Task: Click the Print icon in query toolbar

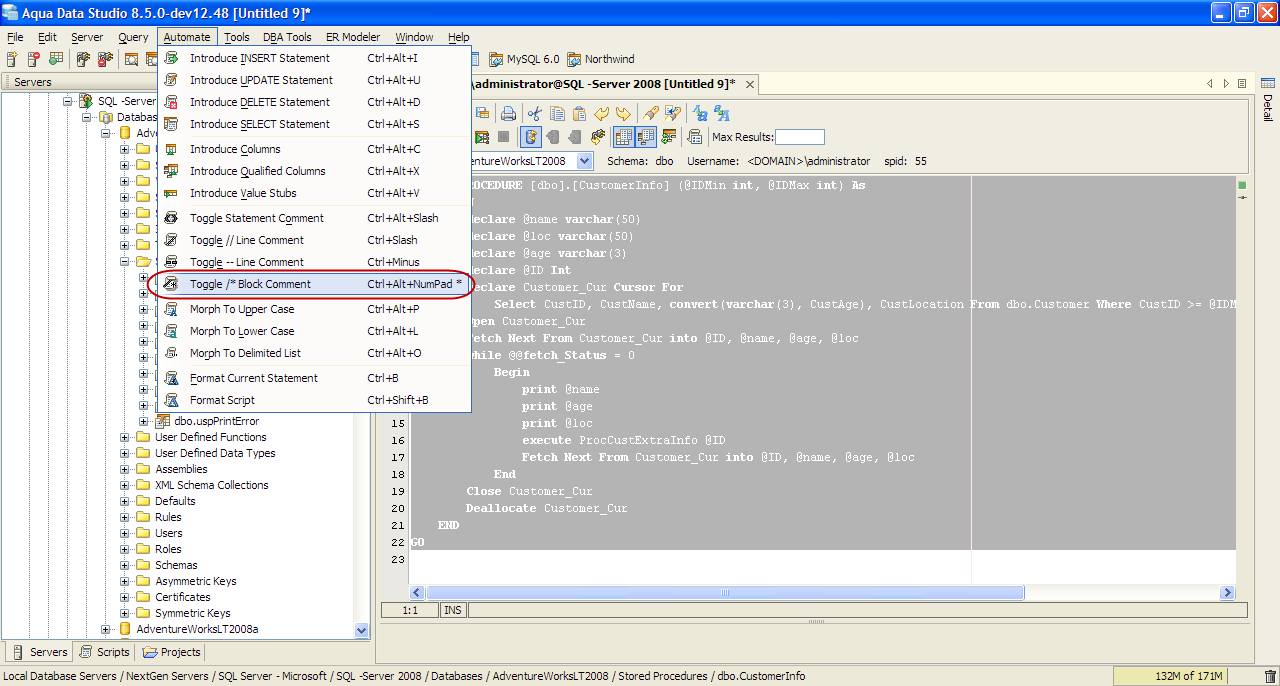Action: (508, 114)
